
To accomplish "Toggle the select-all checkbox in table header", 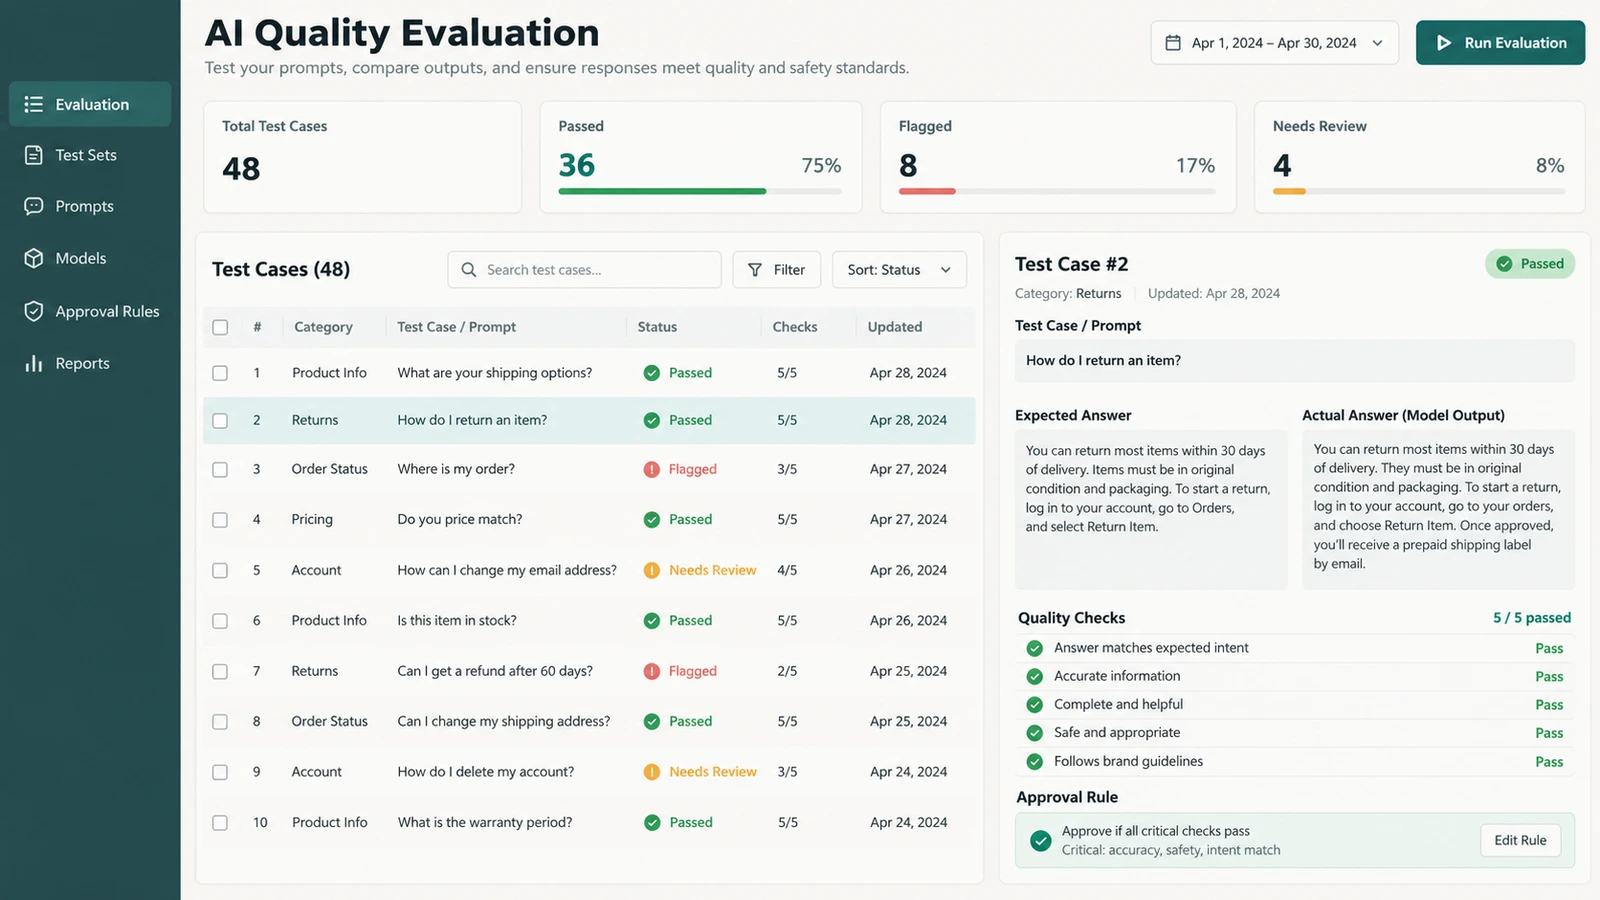I will 220,327.
